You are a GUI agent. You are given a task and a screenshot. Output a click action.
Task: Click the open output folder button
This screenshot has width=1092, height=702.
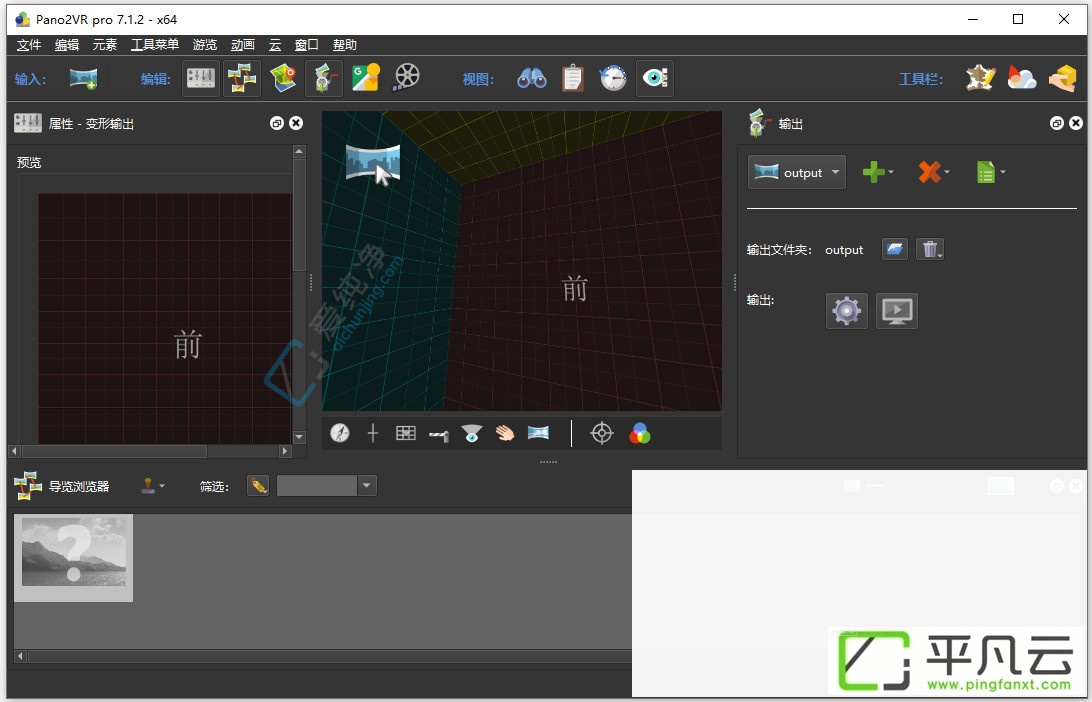point(895,249)
